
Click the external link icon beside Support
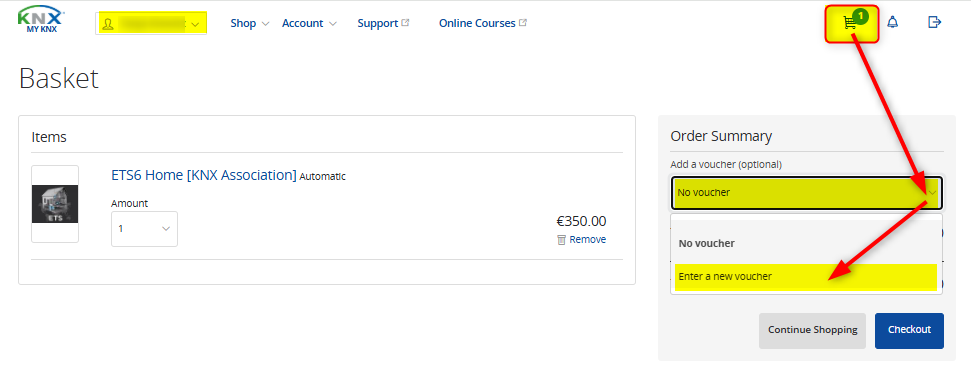[x=405, y=22]
